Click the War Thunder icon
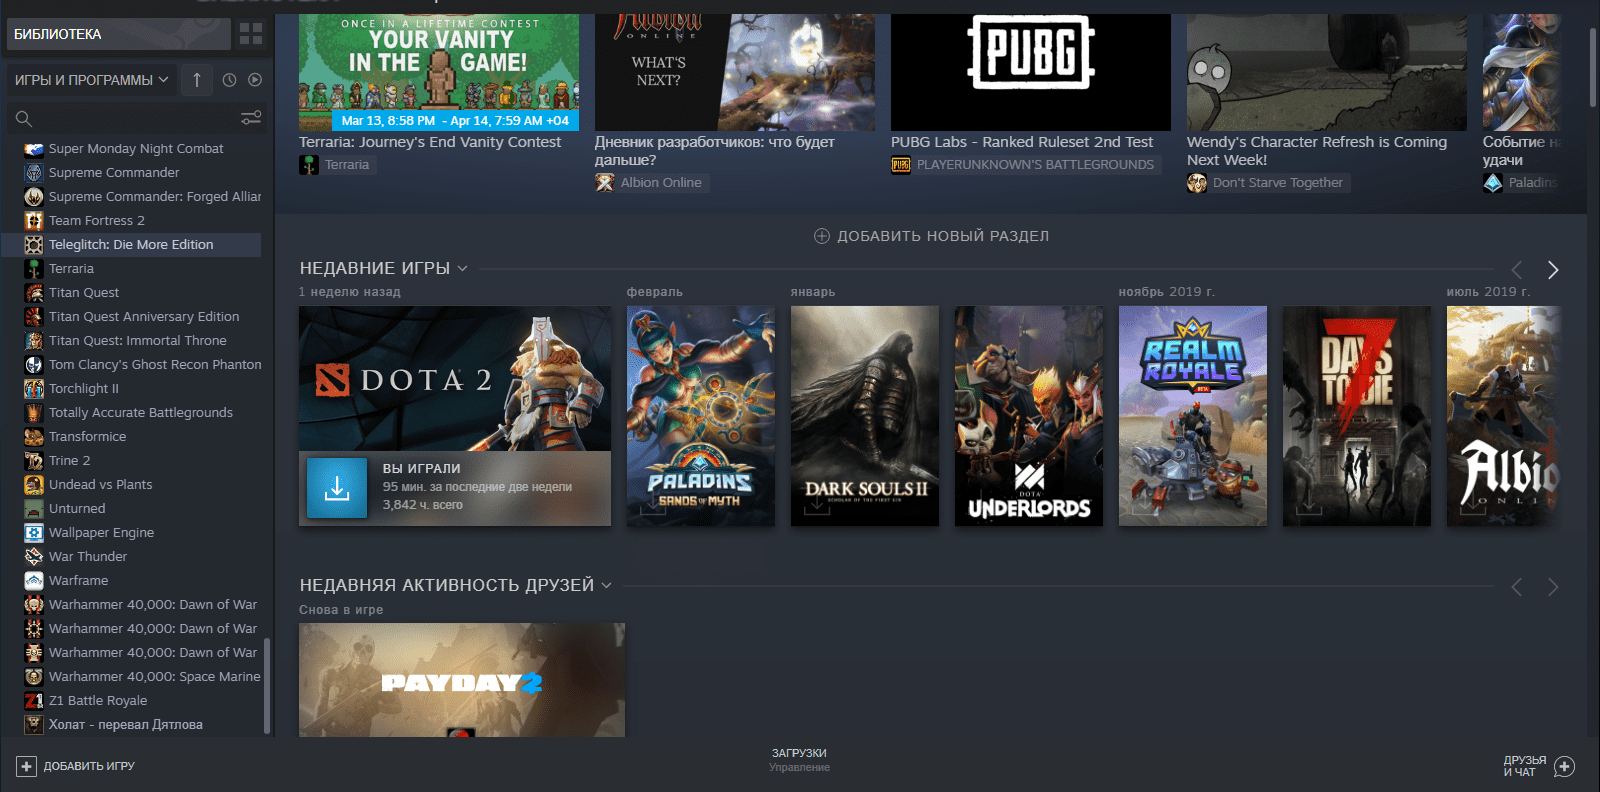Viewport: 1600px width, 792px height. (34, 556)
